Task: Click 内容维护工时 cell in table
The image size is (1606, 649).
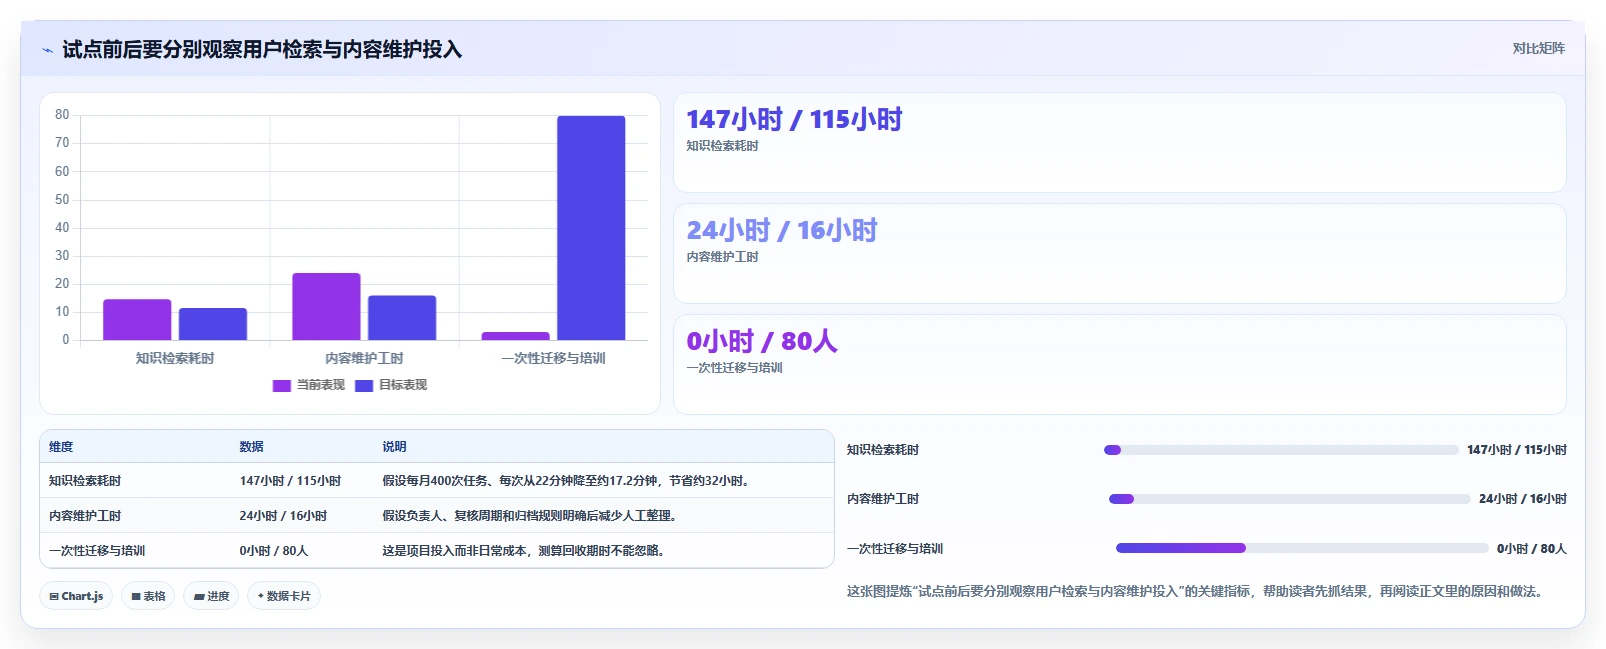Action: click(x=85, y=516)
